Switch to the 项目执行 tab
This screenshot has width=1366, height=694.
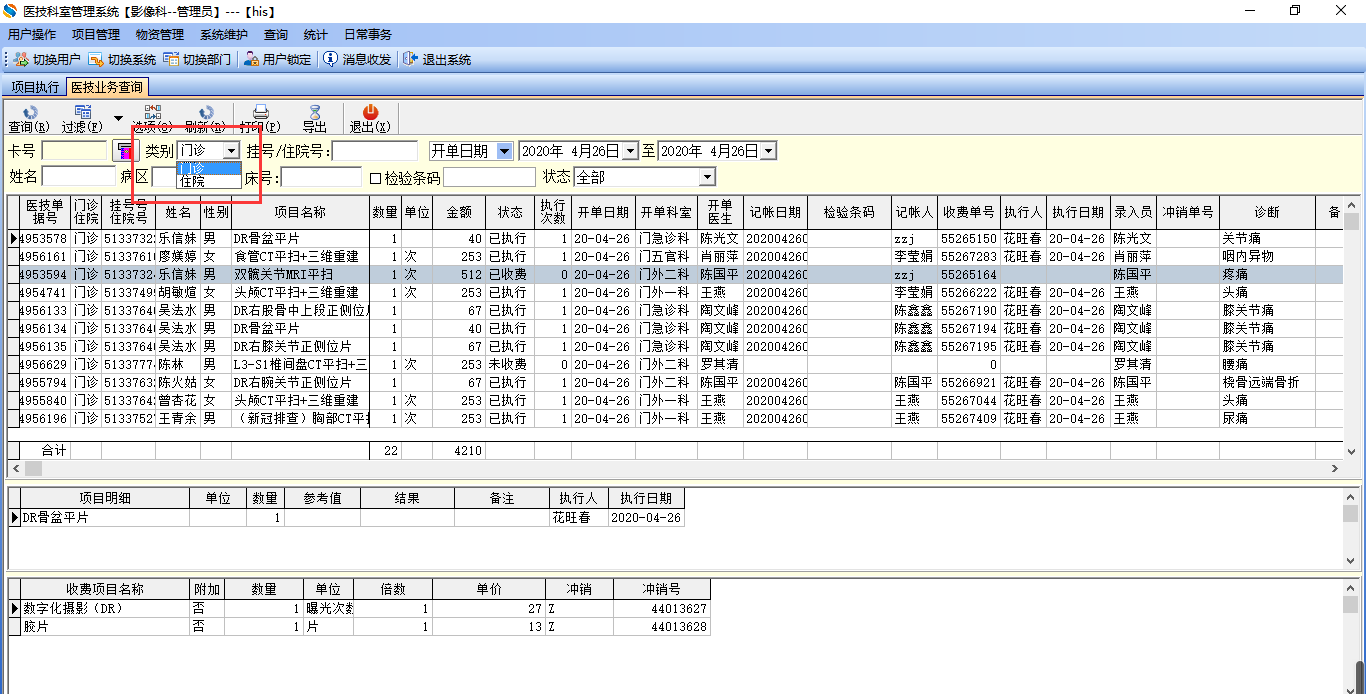point(35,88)
